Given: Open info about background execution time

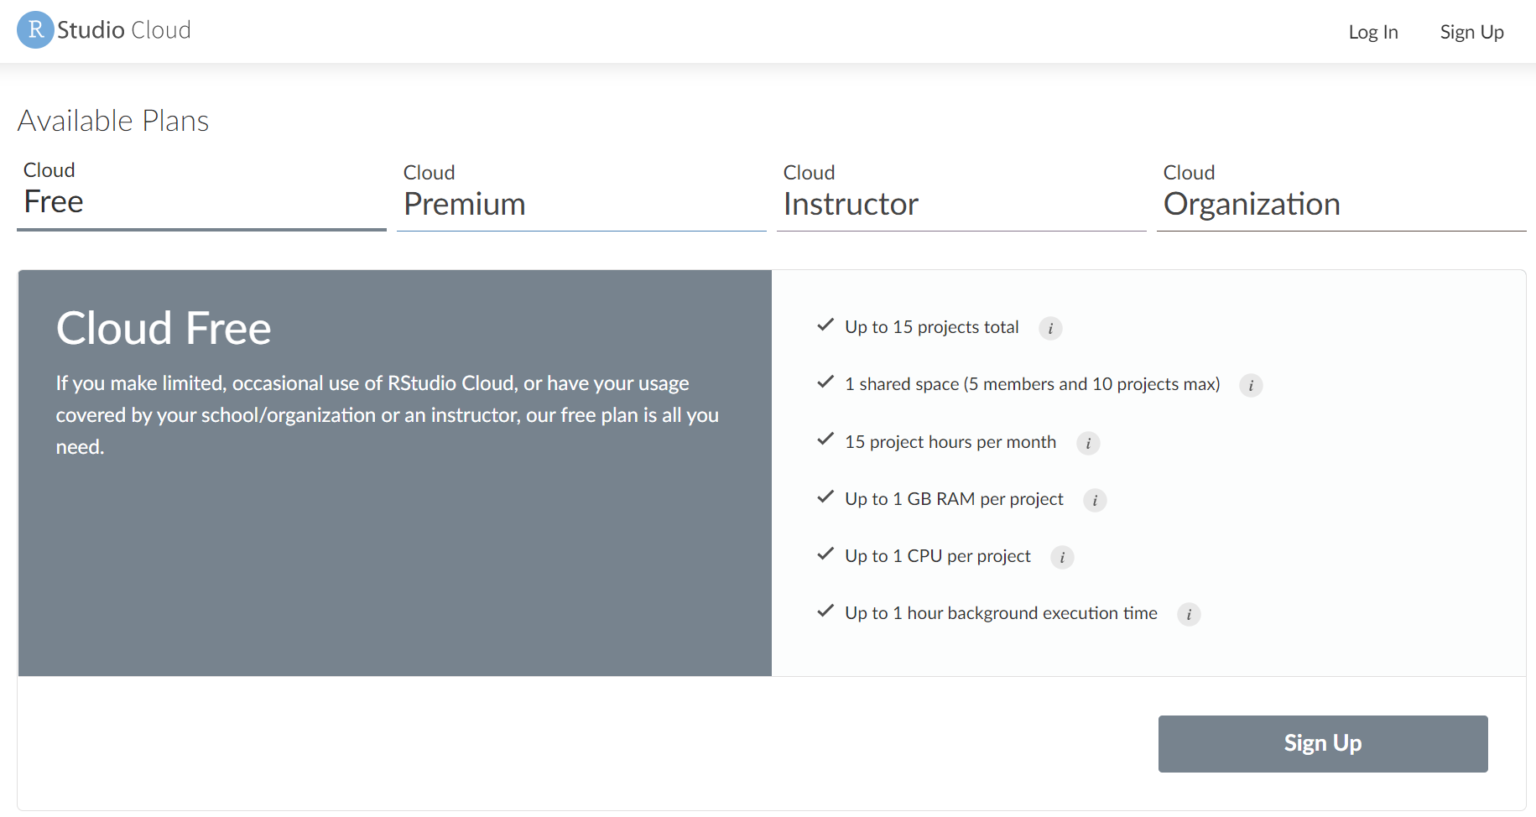Looking at the screenshot, I should (x=1189, y=614).
